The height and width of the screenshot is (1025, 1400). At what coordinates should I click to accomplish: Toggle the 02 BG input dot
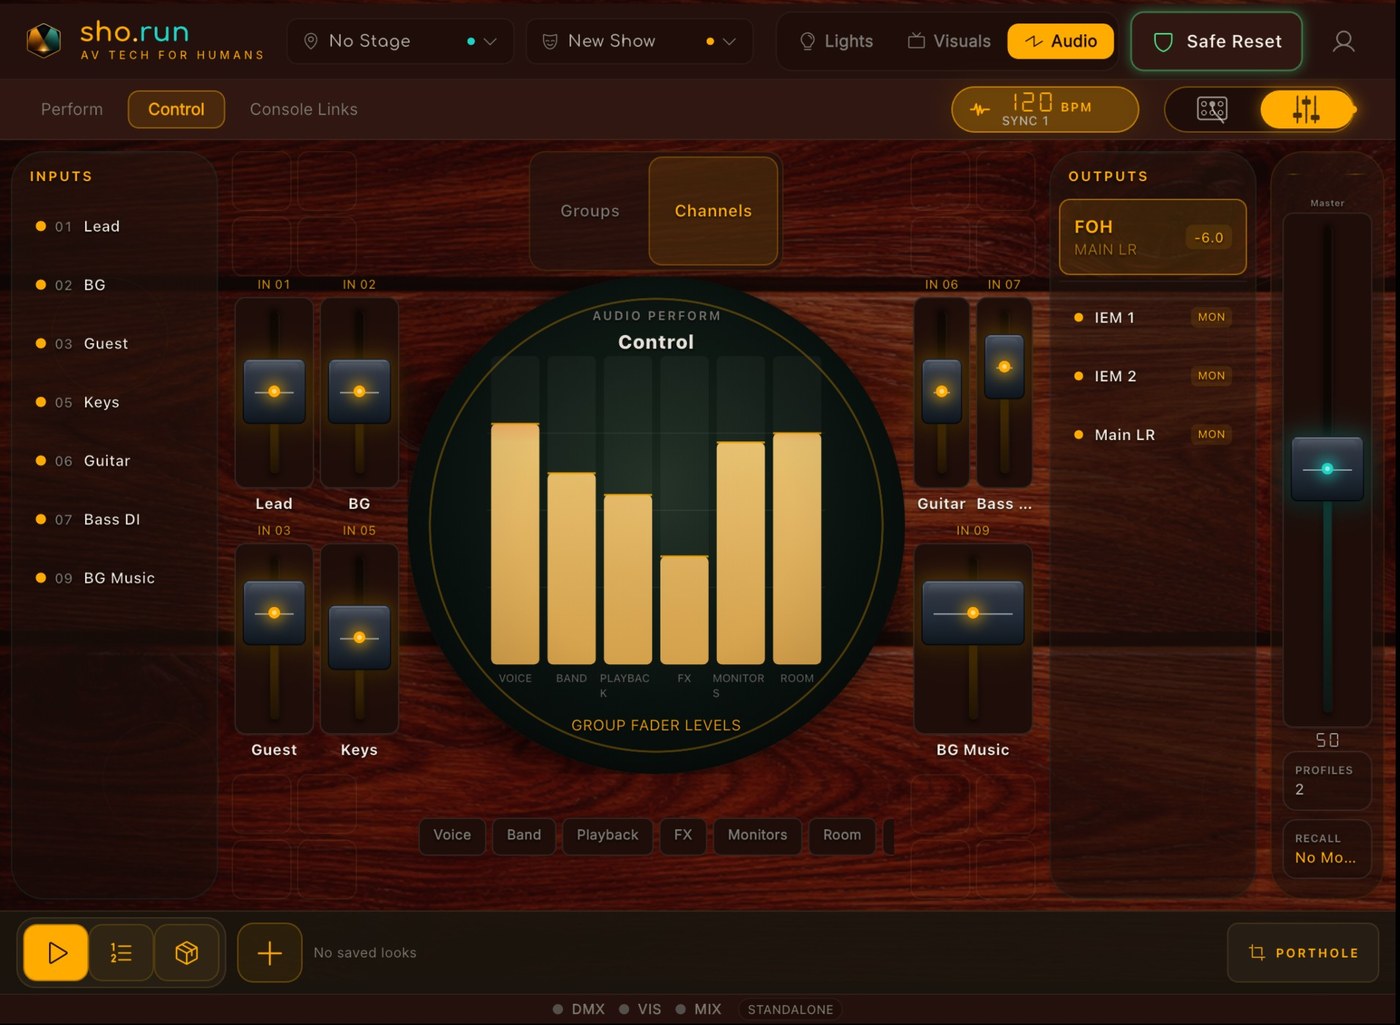tap(41, 285)
